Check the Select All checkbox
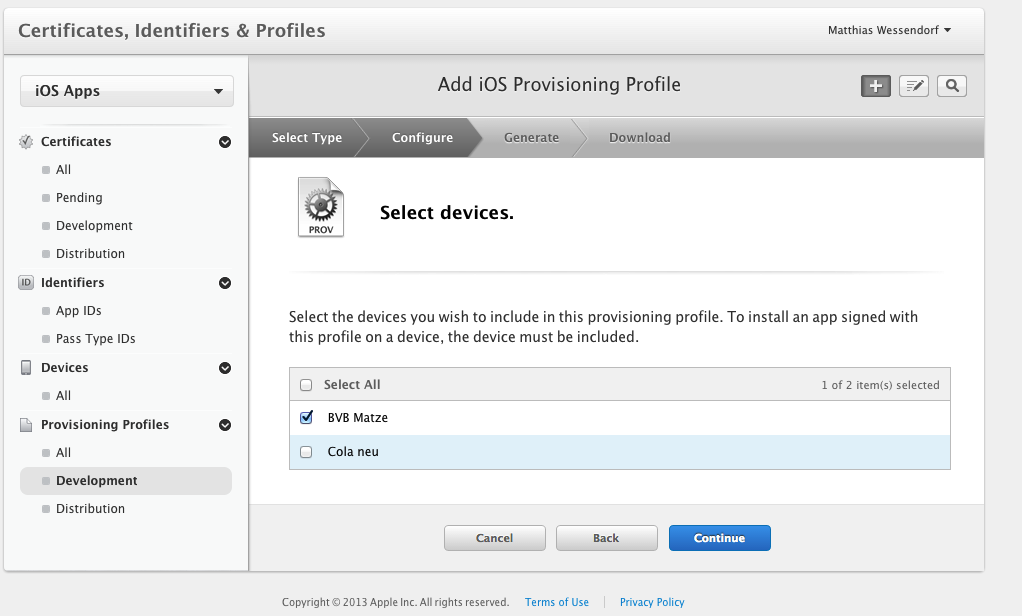The height and width of the screenshot is (616, 1022). 306,385
